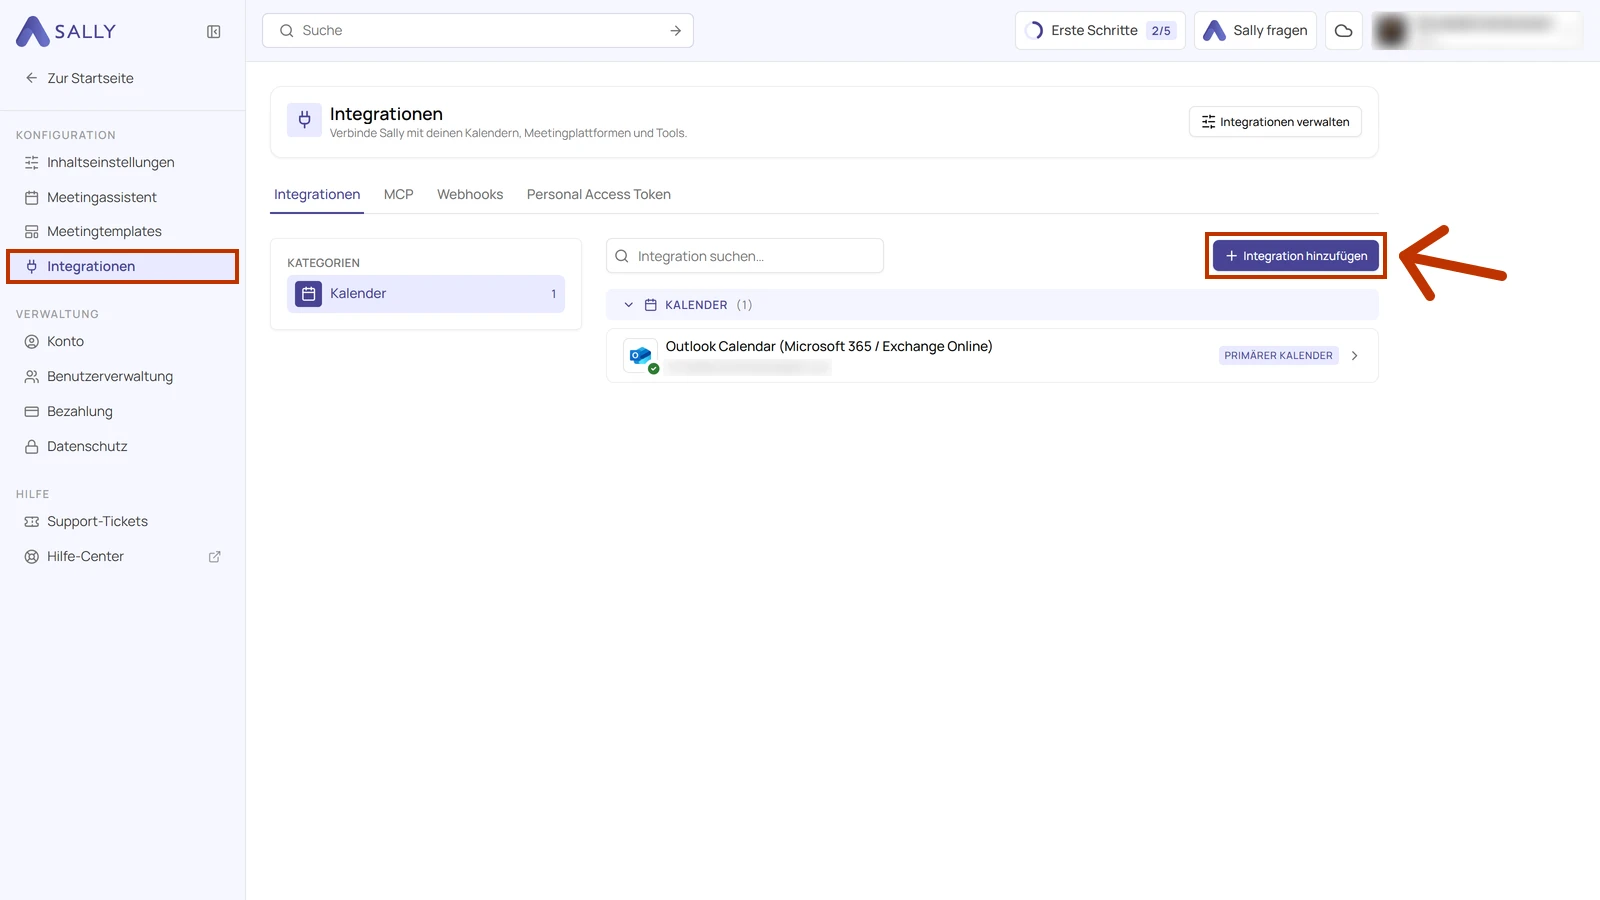1600x900 pixels.
Task: Select the Integrationen tab
Action: pyautogui.click(x=317, y=194)
